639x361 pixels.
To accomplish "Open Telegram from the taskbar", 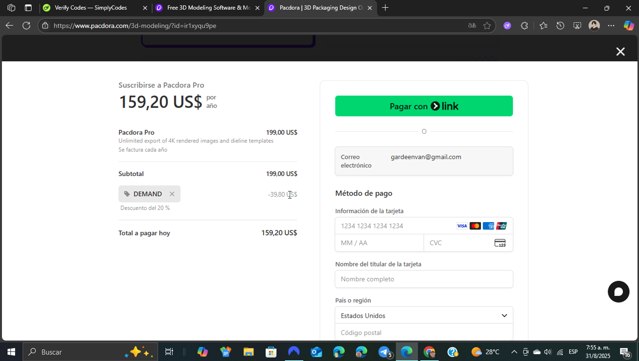I will click(x=384, y=352).
